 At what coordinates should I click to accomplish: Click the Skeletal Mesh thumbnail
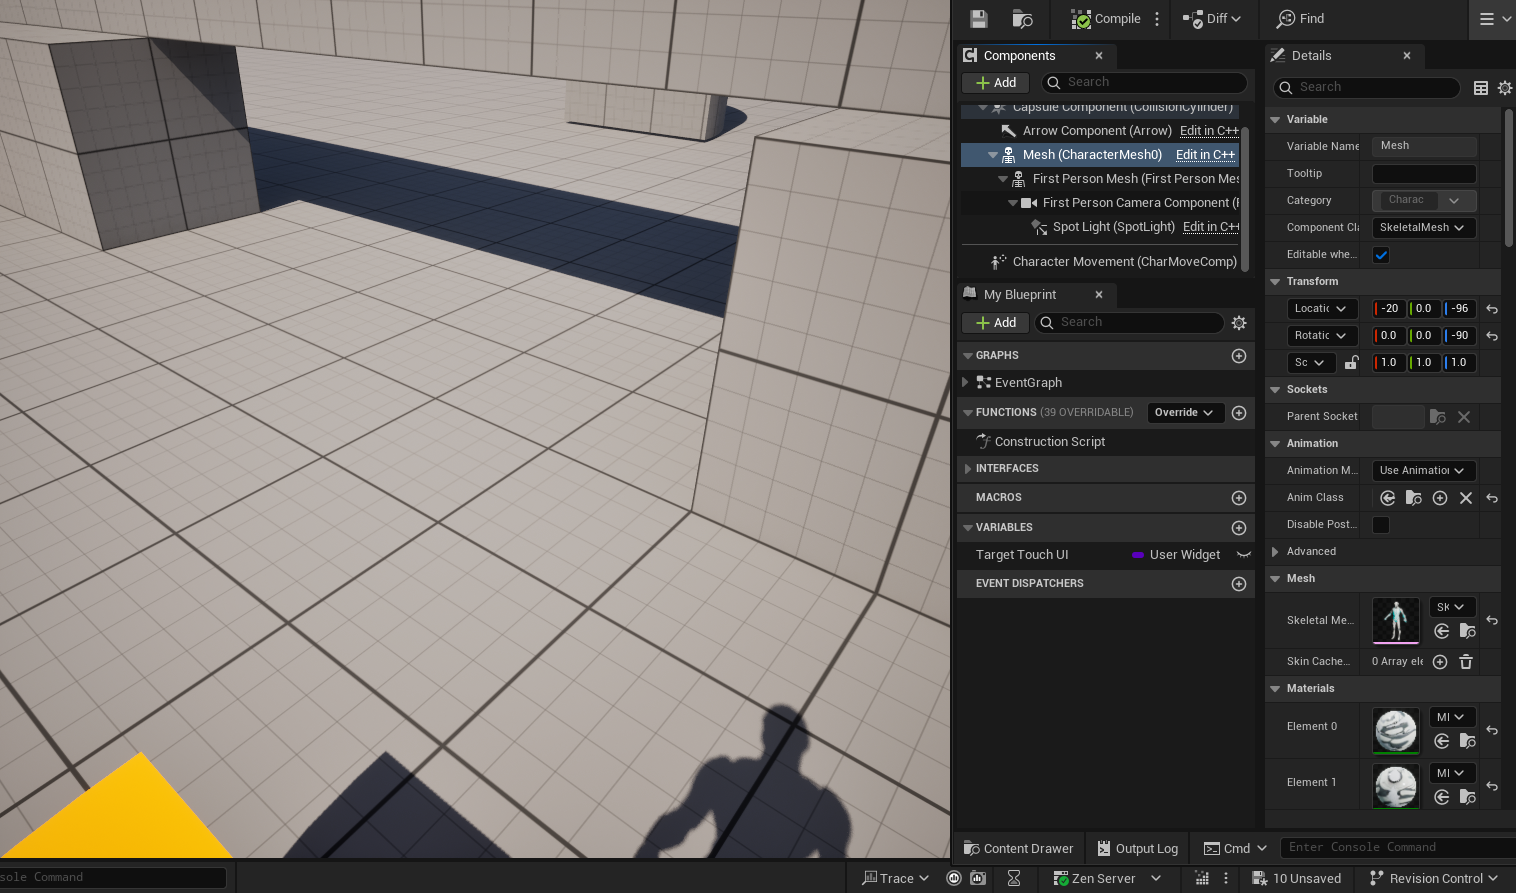tap(1395, 620)
